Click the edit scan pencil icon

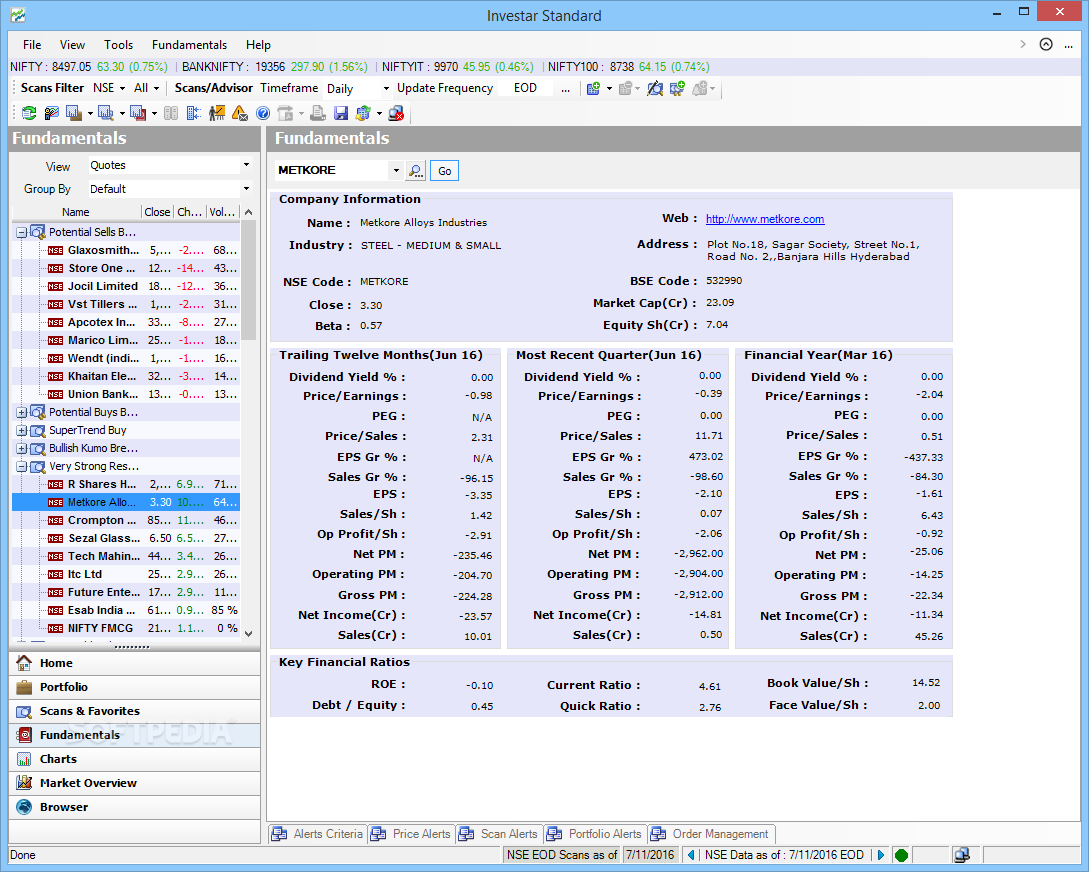tap(654, 88)
